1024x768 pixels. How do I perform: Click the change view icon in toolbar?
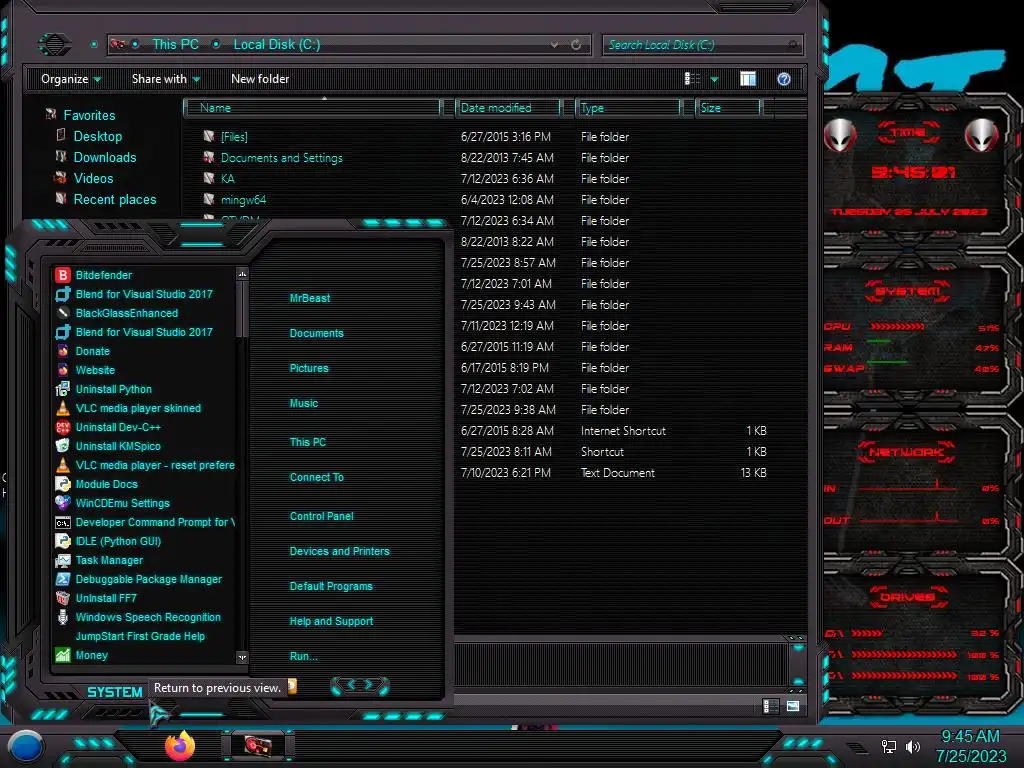pyautogui.click(x=692, y=79)
